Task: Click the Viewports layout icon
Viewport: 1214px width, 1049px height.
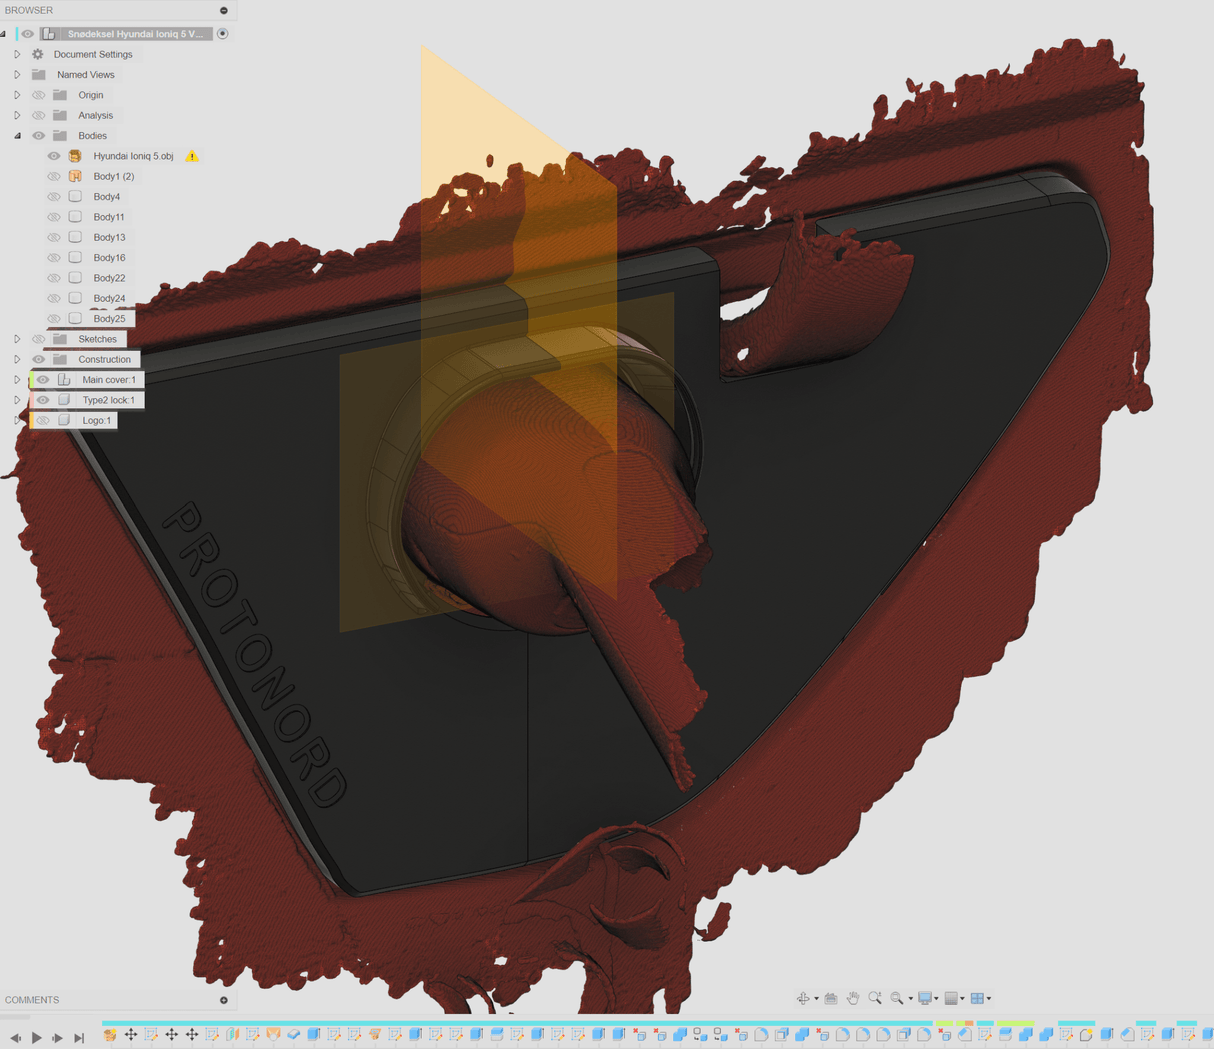Action: pyautogui.click(x=977, y=998)
